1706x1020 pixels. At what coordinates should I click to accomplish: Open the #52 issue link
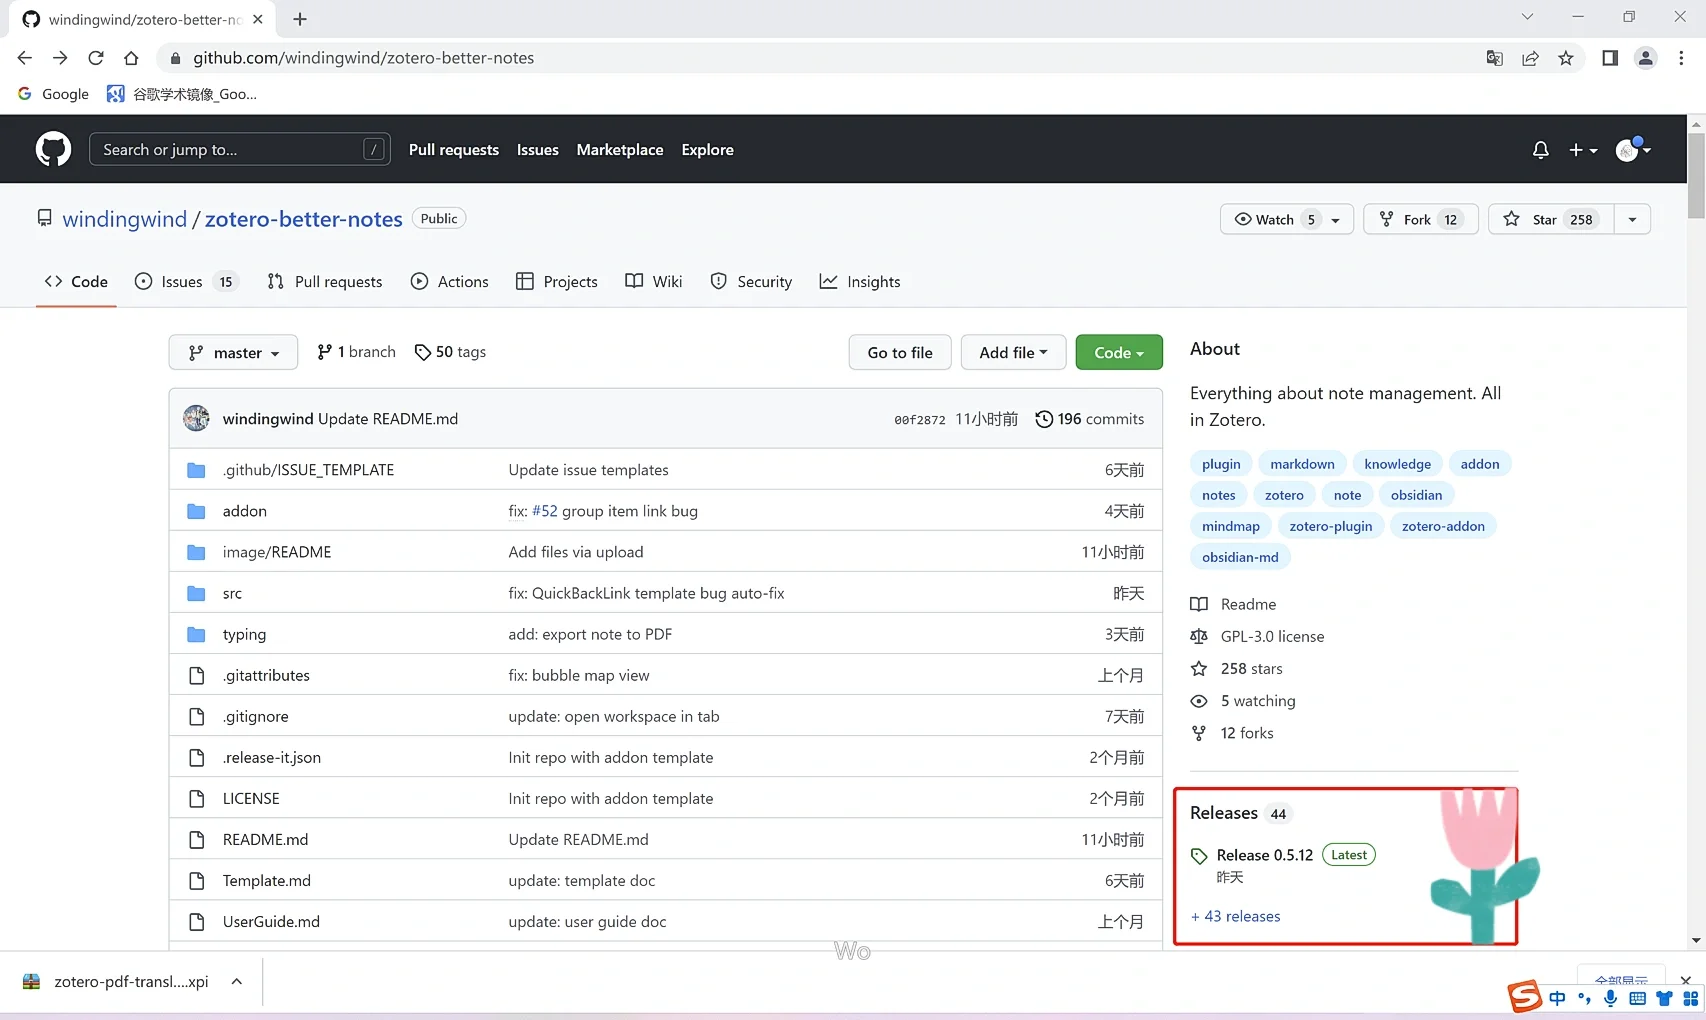[x=545, y=511]
